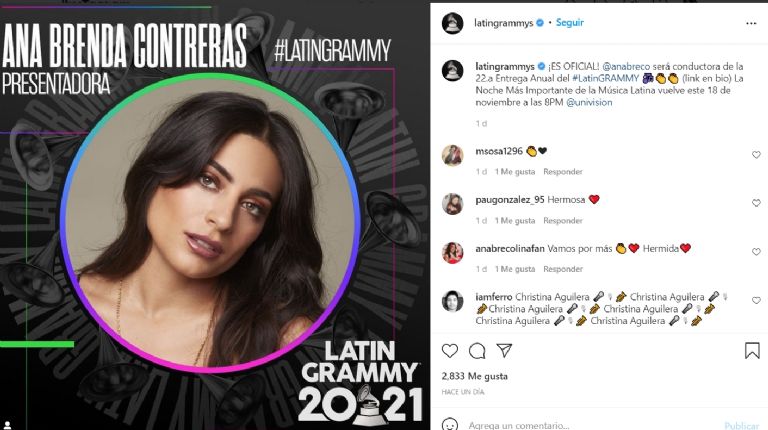Image resolution: width=768 pixels, height=430 pixels.
Task: Open the comment bubble icon
Action: point(477,351)
